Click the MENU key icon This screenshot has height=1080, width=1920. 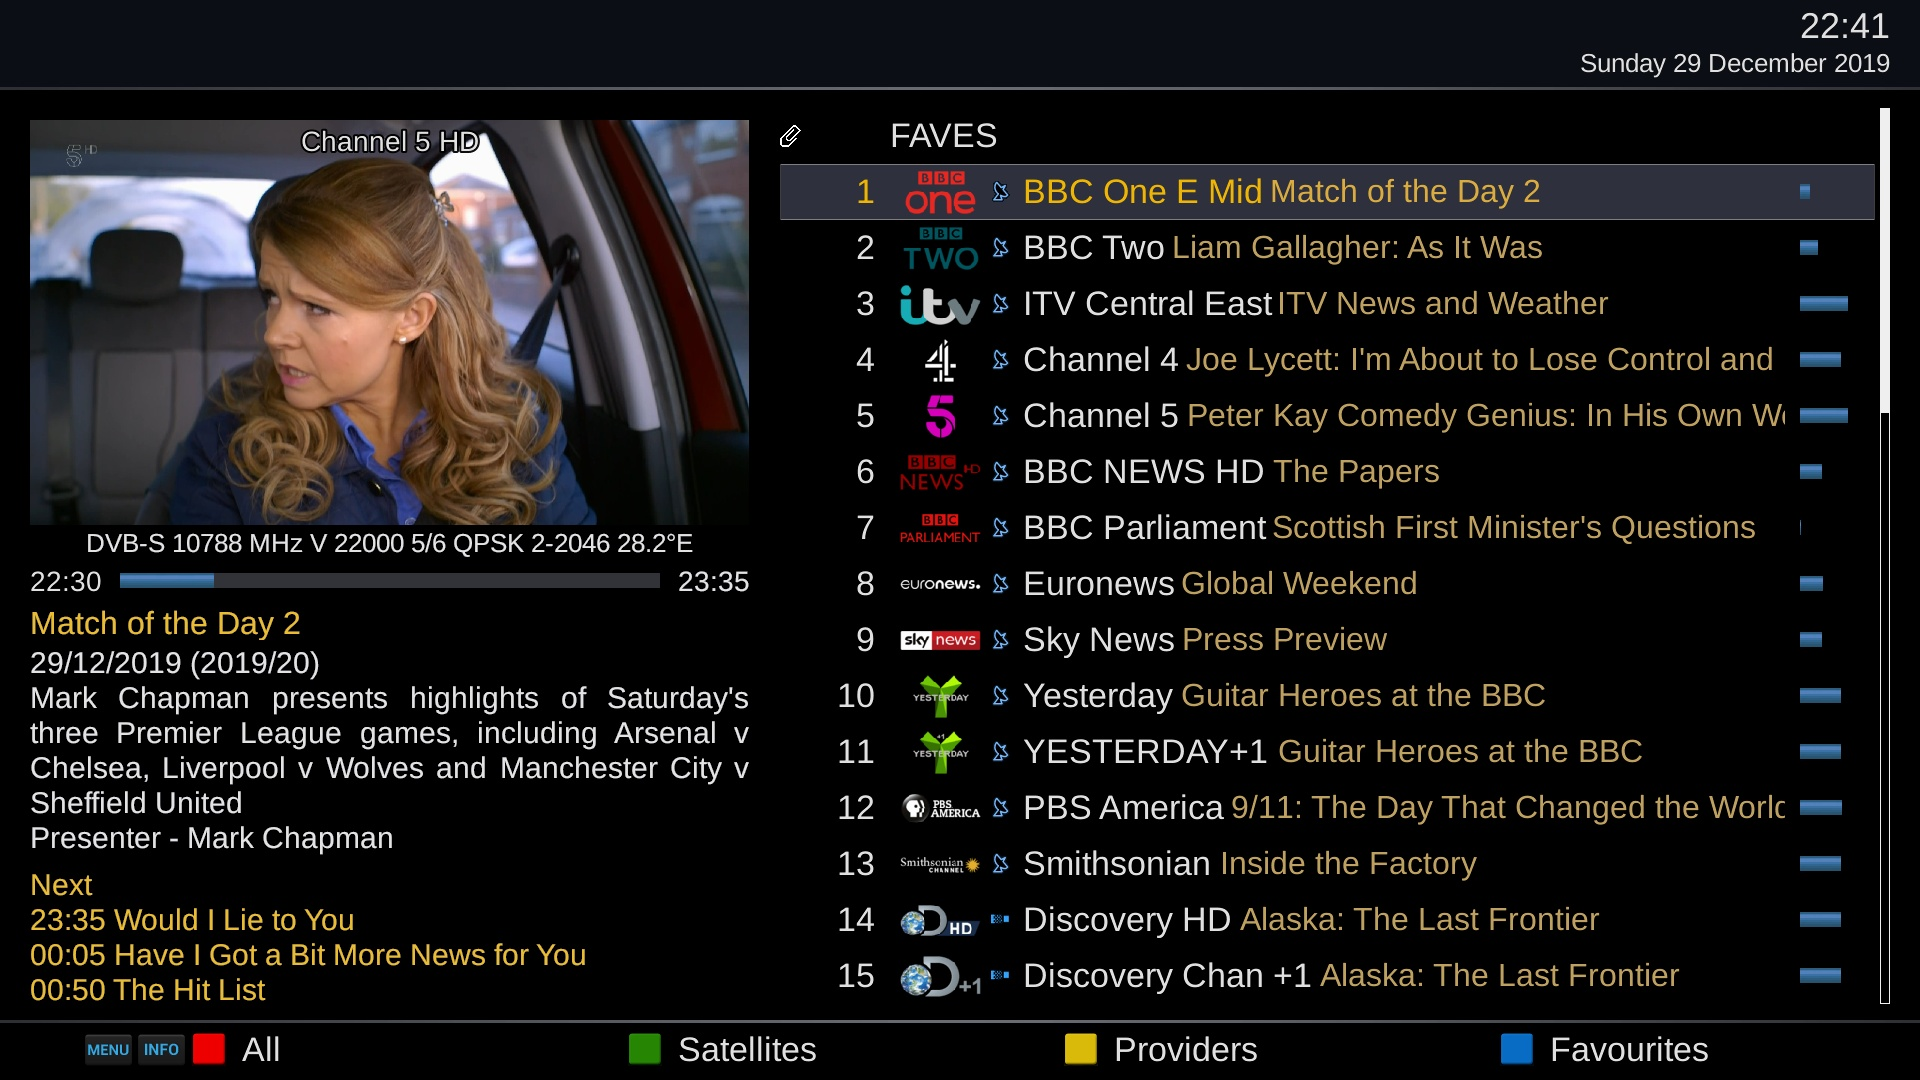tap(108, 1050)
